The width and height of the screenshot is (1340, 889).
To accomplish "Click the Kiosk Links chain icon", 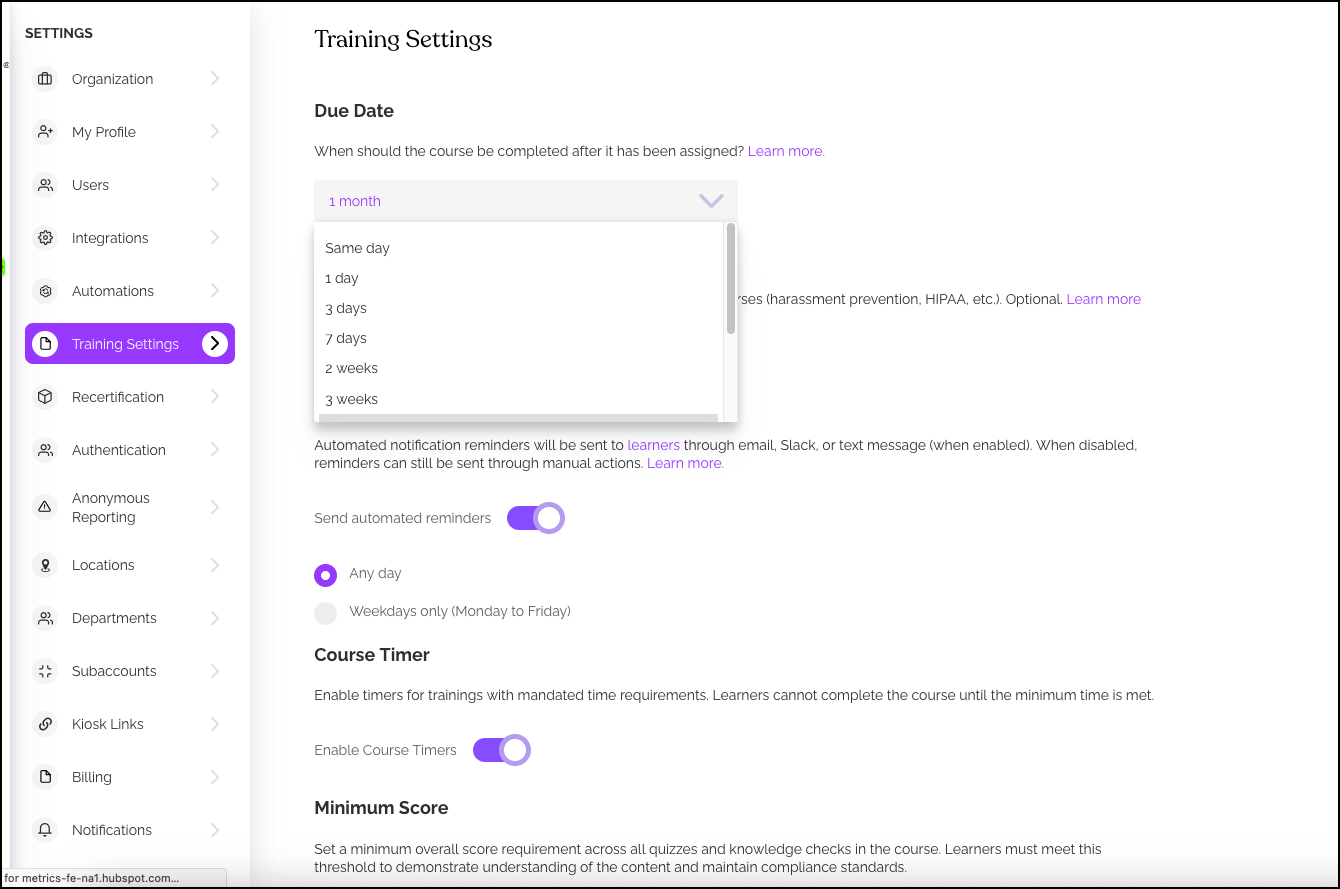I will coord(45,724).
